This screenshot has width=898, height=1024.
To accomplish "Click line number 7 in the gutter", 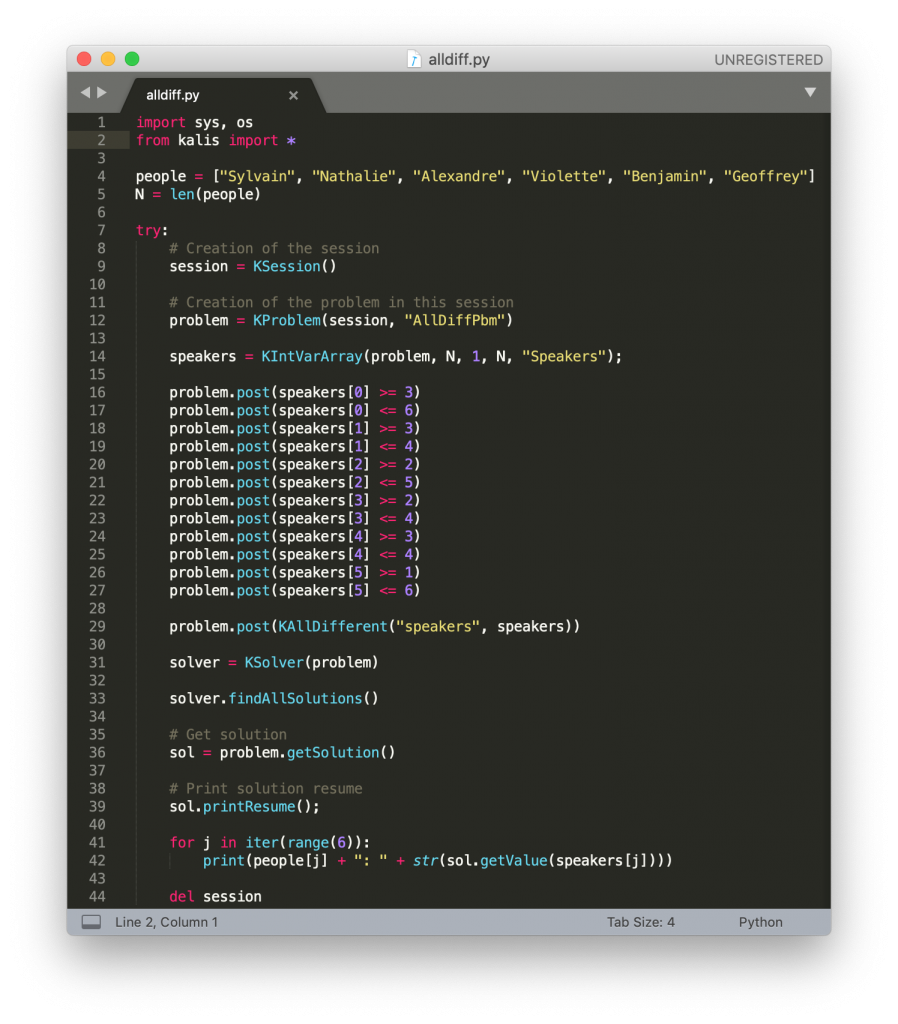I will pyautogui.click(x=101, y=230).
